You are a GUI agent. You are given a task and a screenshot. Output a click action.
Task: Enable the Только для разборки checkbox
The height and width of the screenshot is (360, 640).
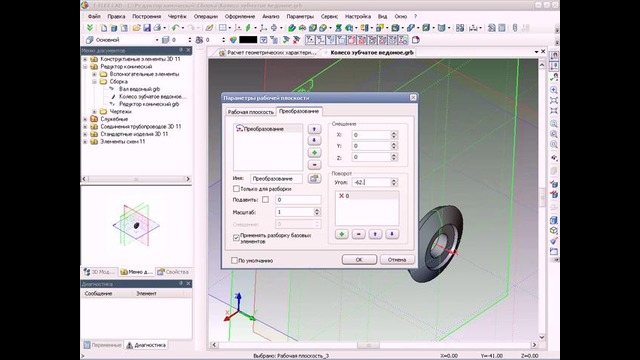(x=236, y=189)
